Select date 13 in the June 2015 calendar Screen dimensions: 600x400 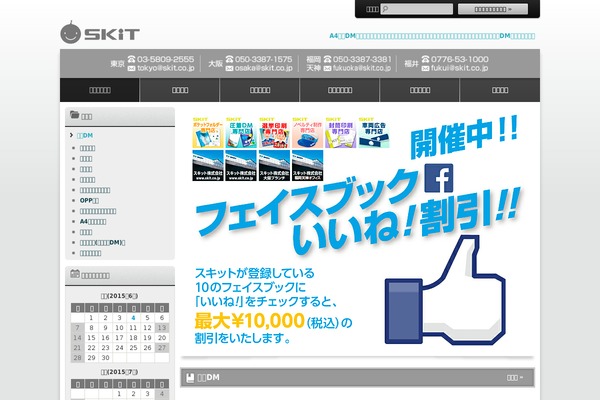pos(162,328)
